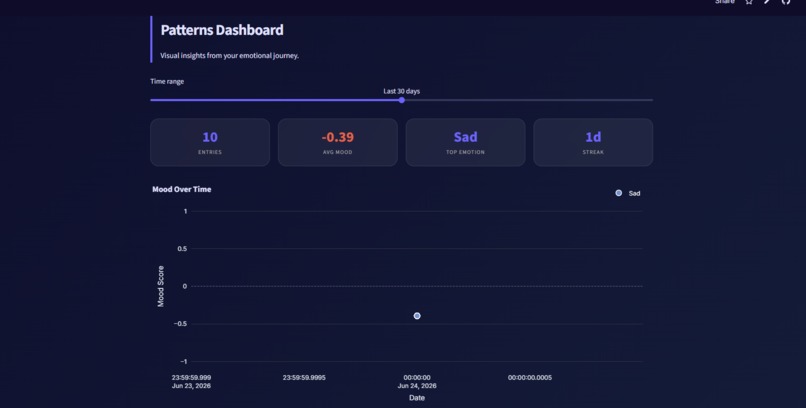Click the '0.5' y-axis tick label
The height and width of the screenshot is (408, 806).
pyautogui.click(x=181, y=249)
